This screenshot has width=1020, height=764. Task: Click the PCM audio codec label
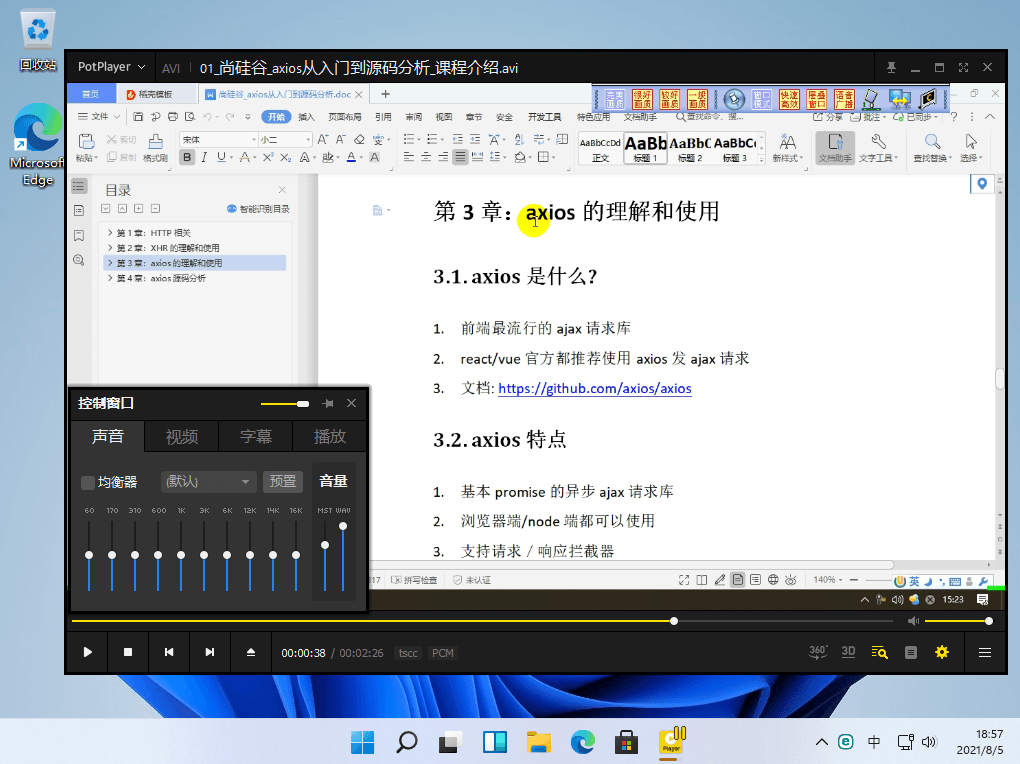click(443, 653)
